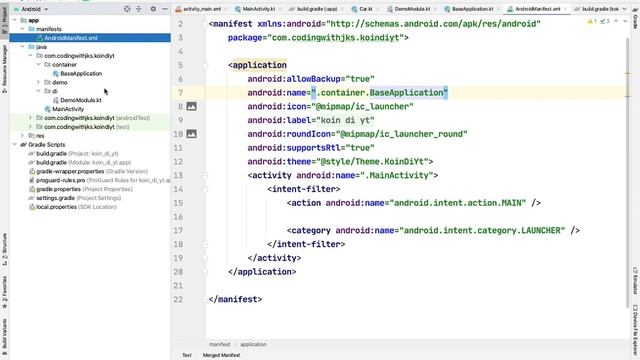Switch to Text editor tab

point(187,355)
